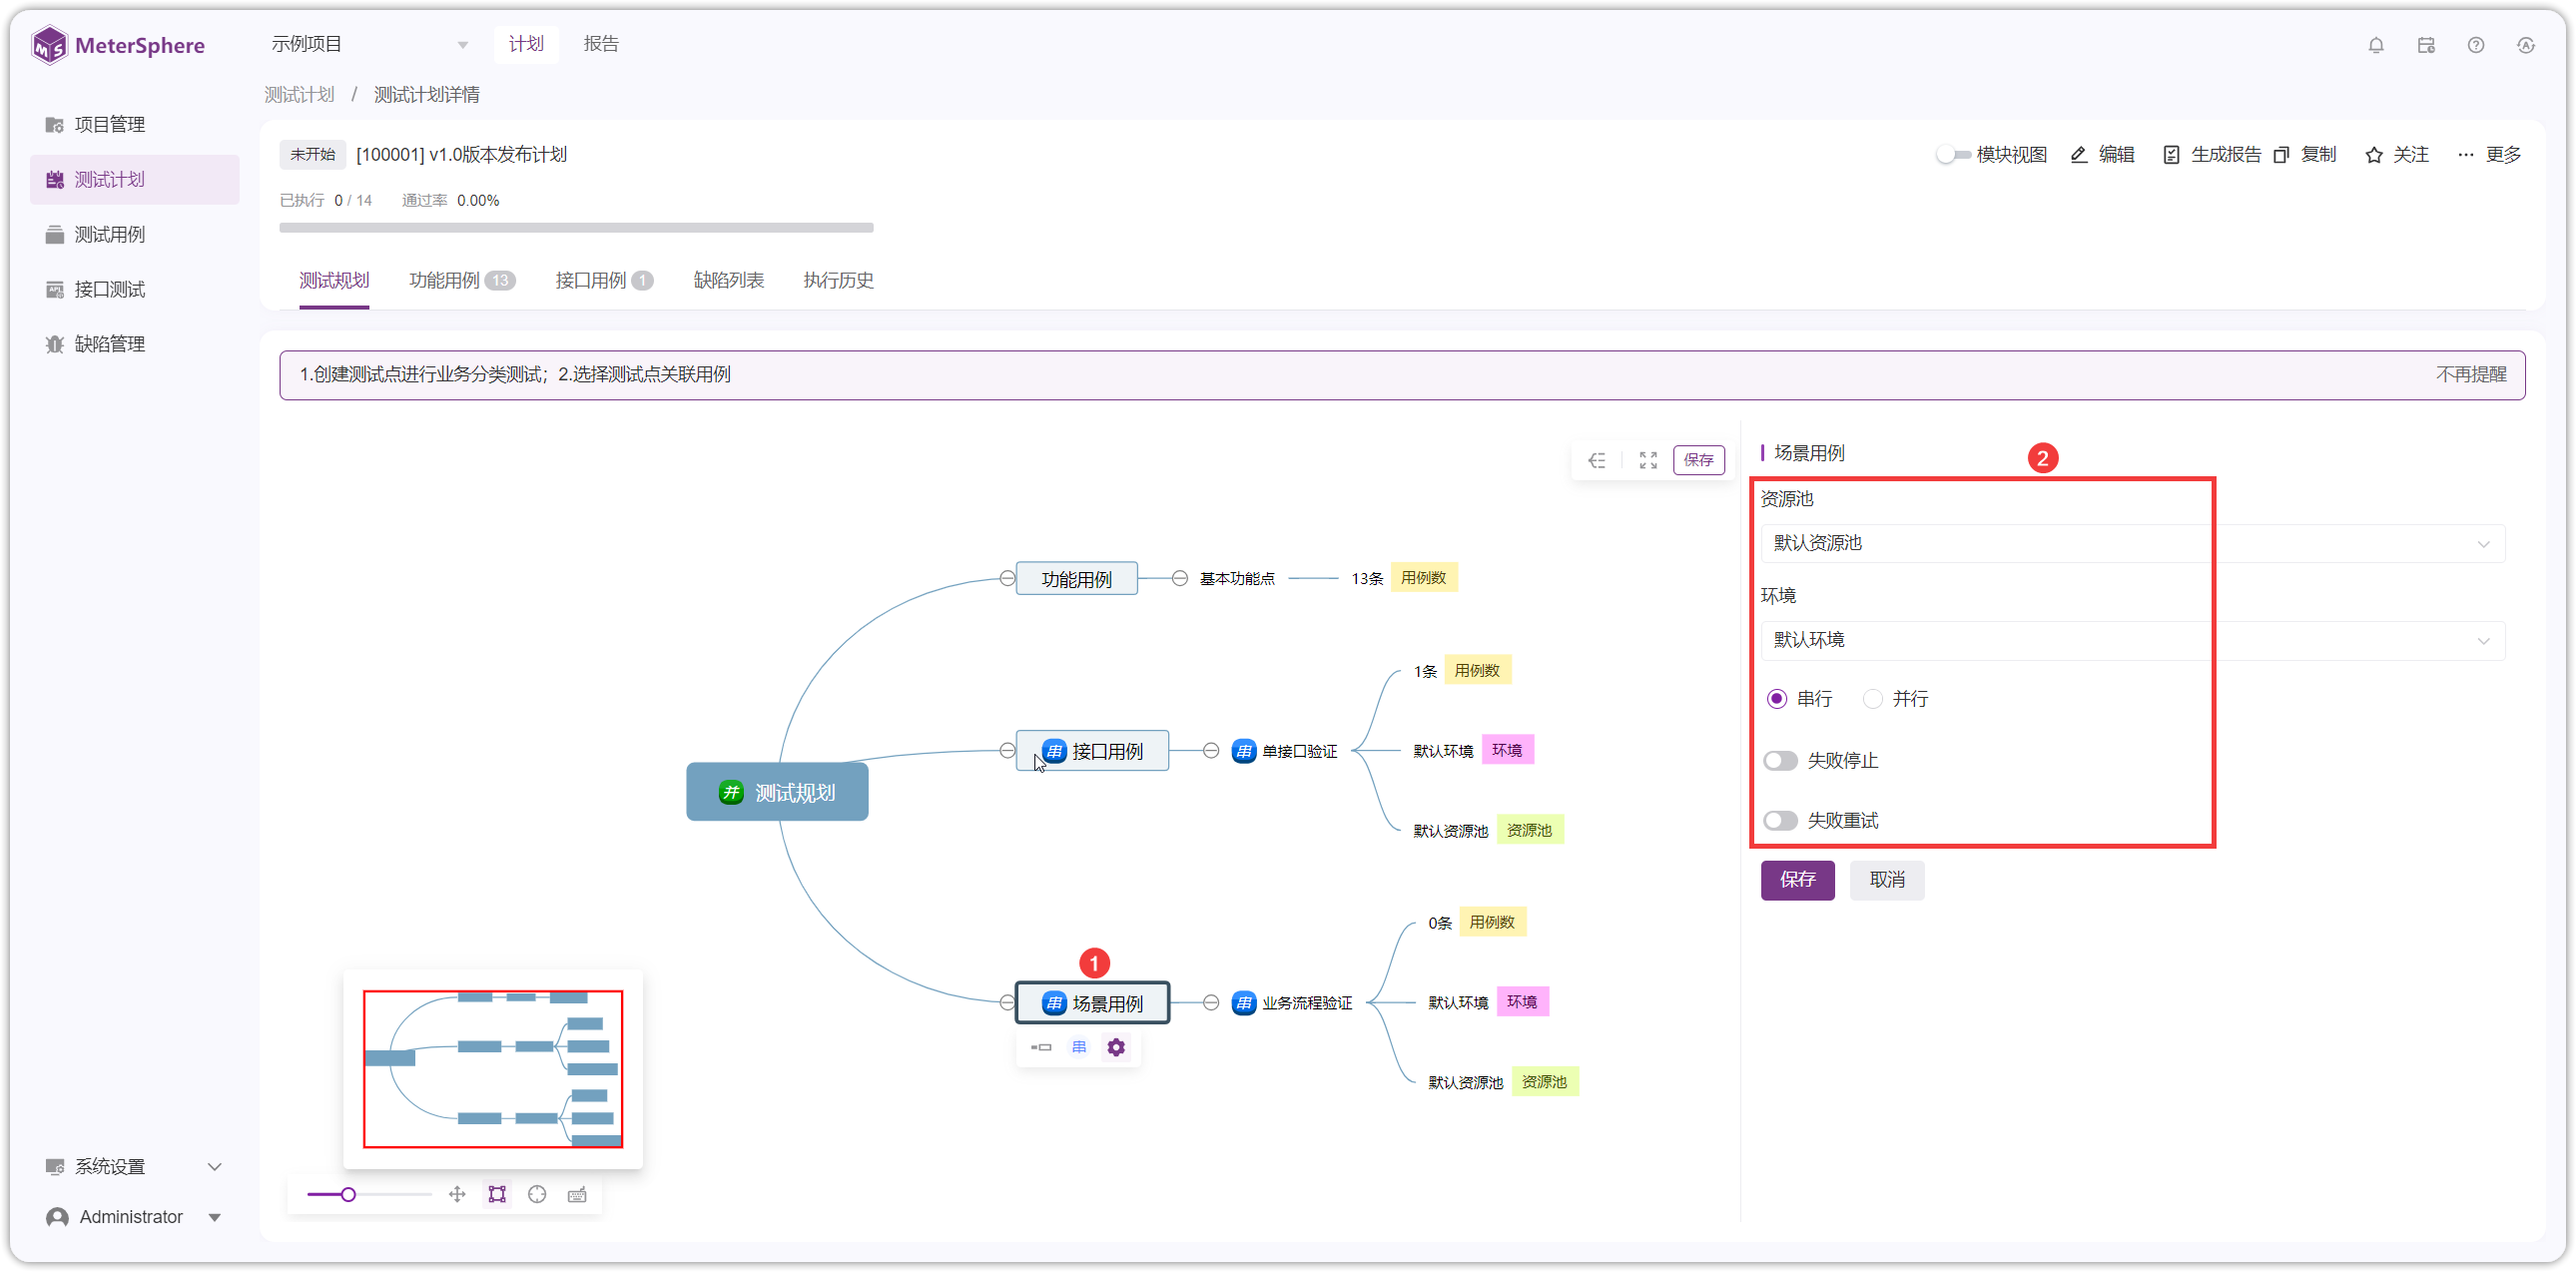Click the calendar task icon in header

coord(2426,45)
